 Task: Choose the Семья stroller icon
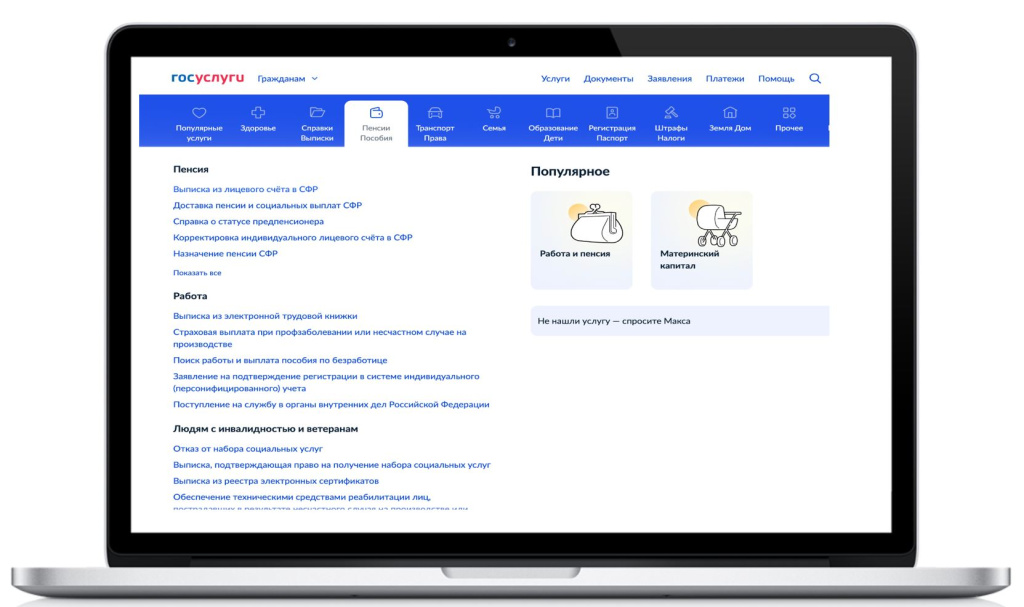(494, 113)
